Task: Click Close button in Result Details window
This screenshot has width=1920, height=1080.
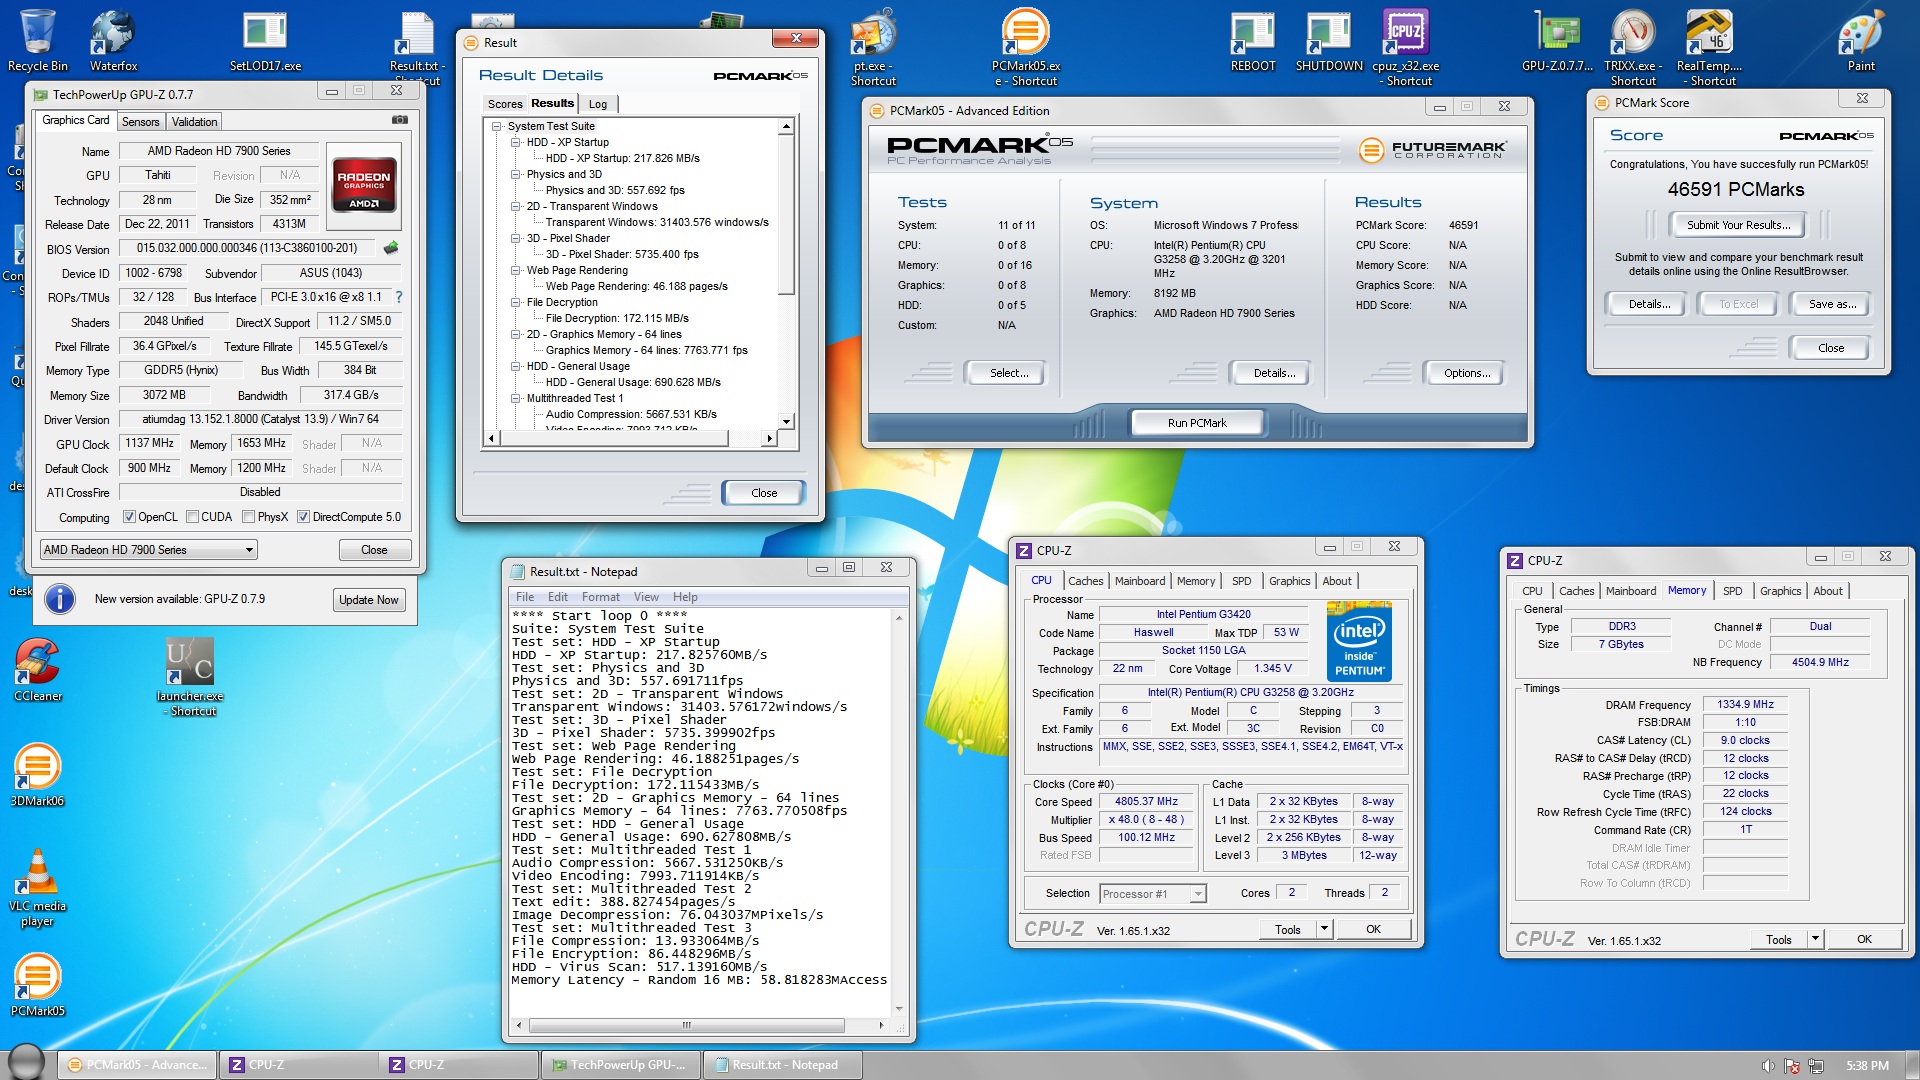Action: point(764,493)
